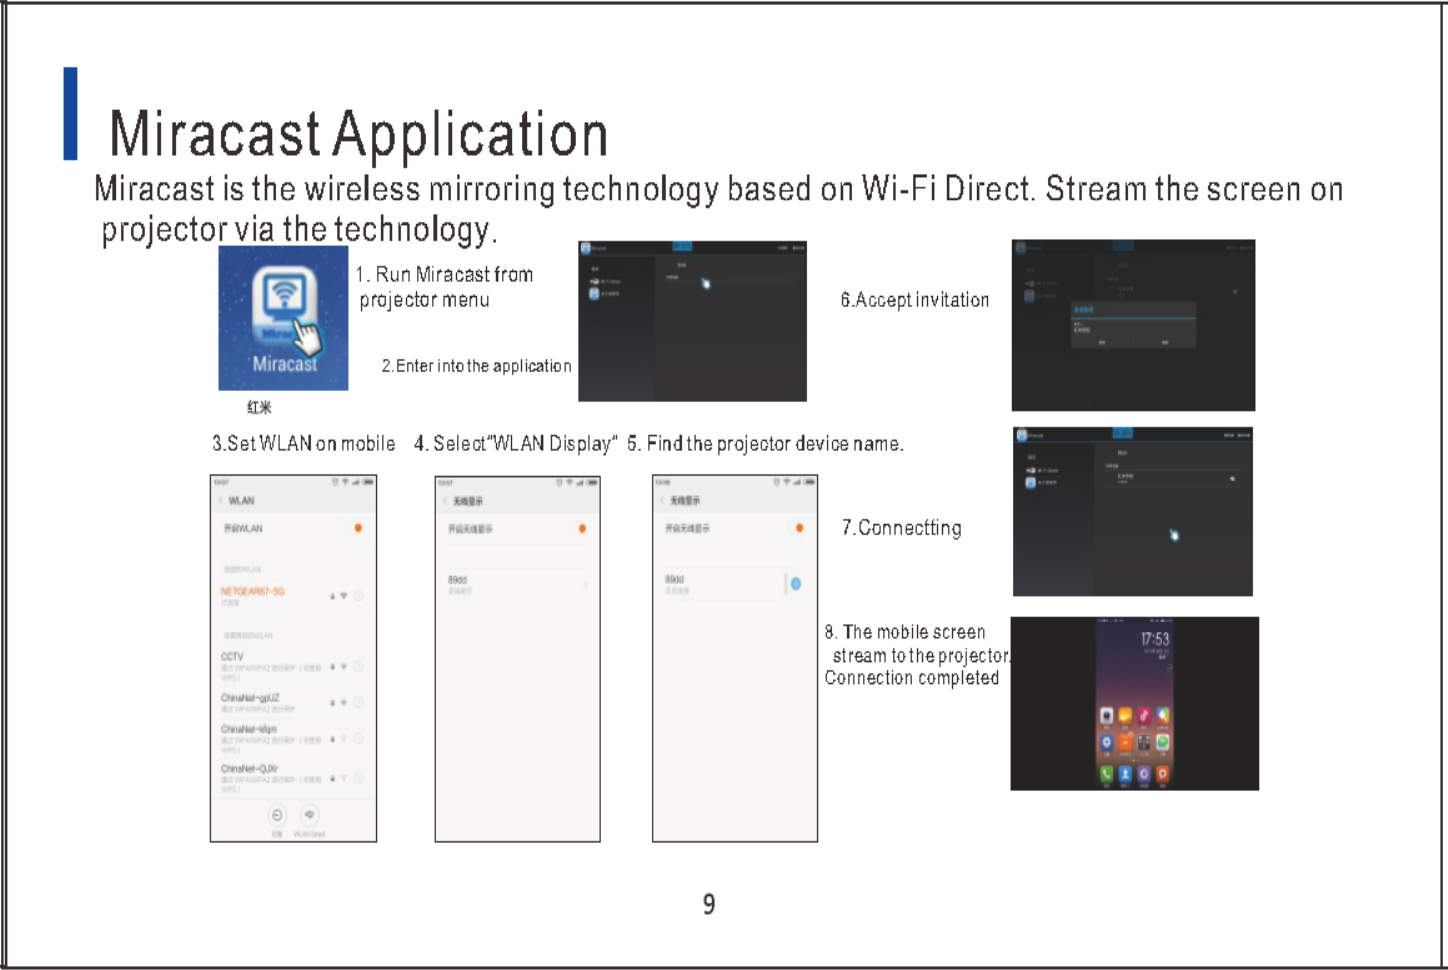Click the Miracast logo in the step 2 screenshot
This screenshot has height=970, width=1448.
(587, 248)
